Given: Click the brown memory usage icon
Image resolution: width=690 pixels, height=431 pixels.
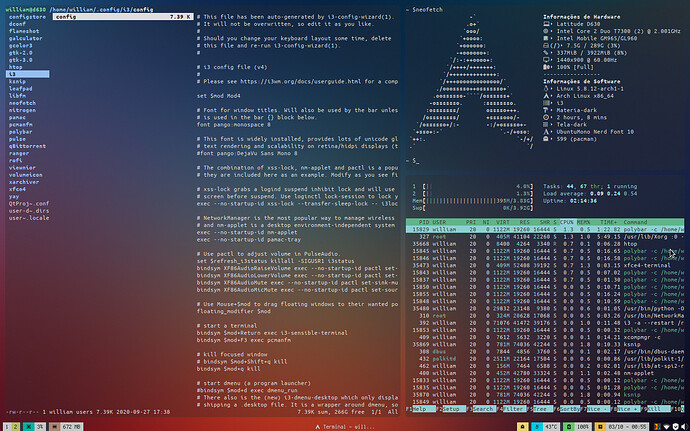Looking at the screenshot, I should click(x=55, y=427).
